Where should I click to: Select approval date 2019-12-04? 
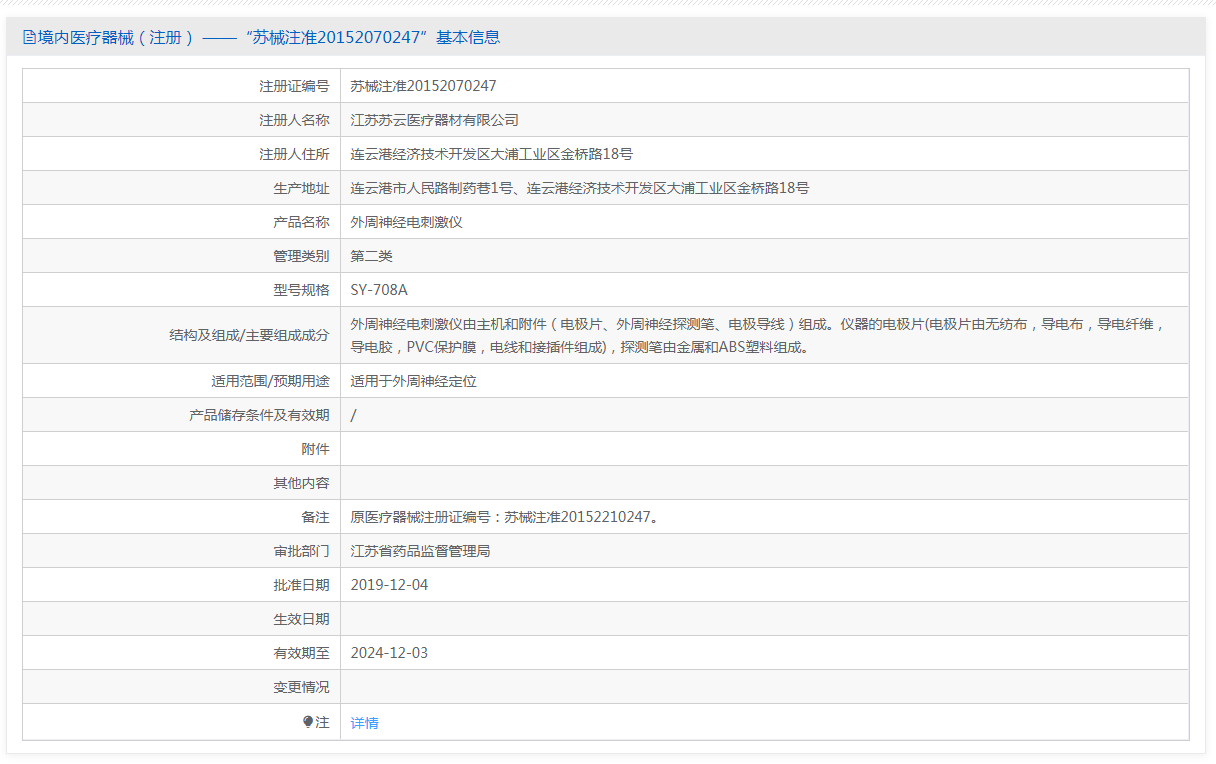point(389,585)
